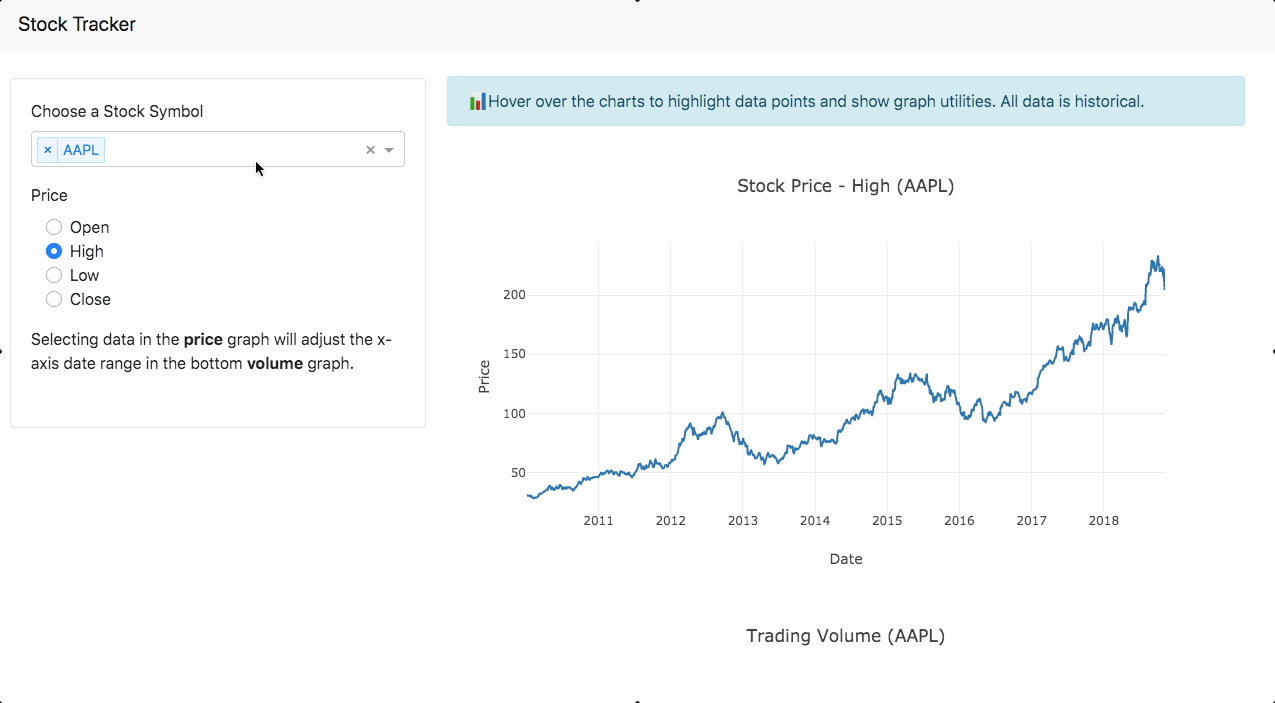
Task: Select the Low price radio button
Action: tap(53, 275)
